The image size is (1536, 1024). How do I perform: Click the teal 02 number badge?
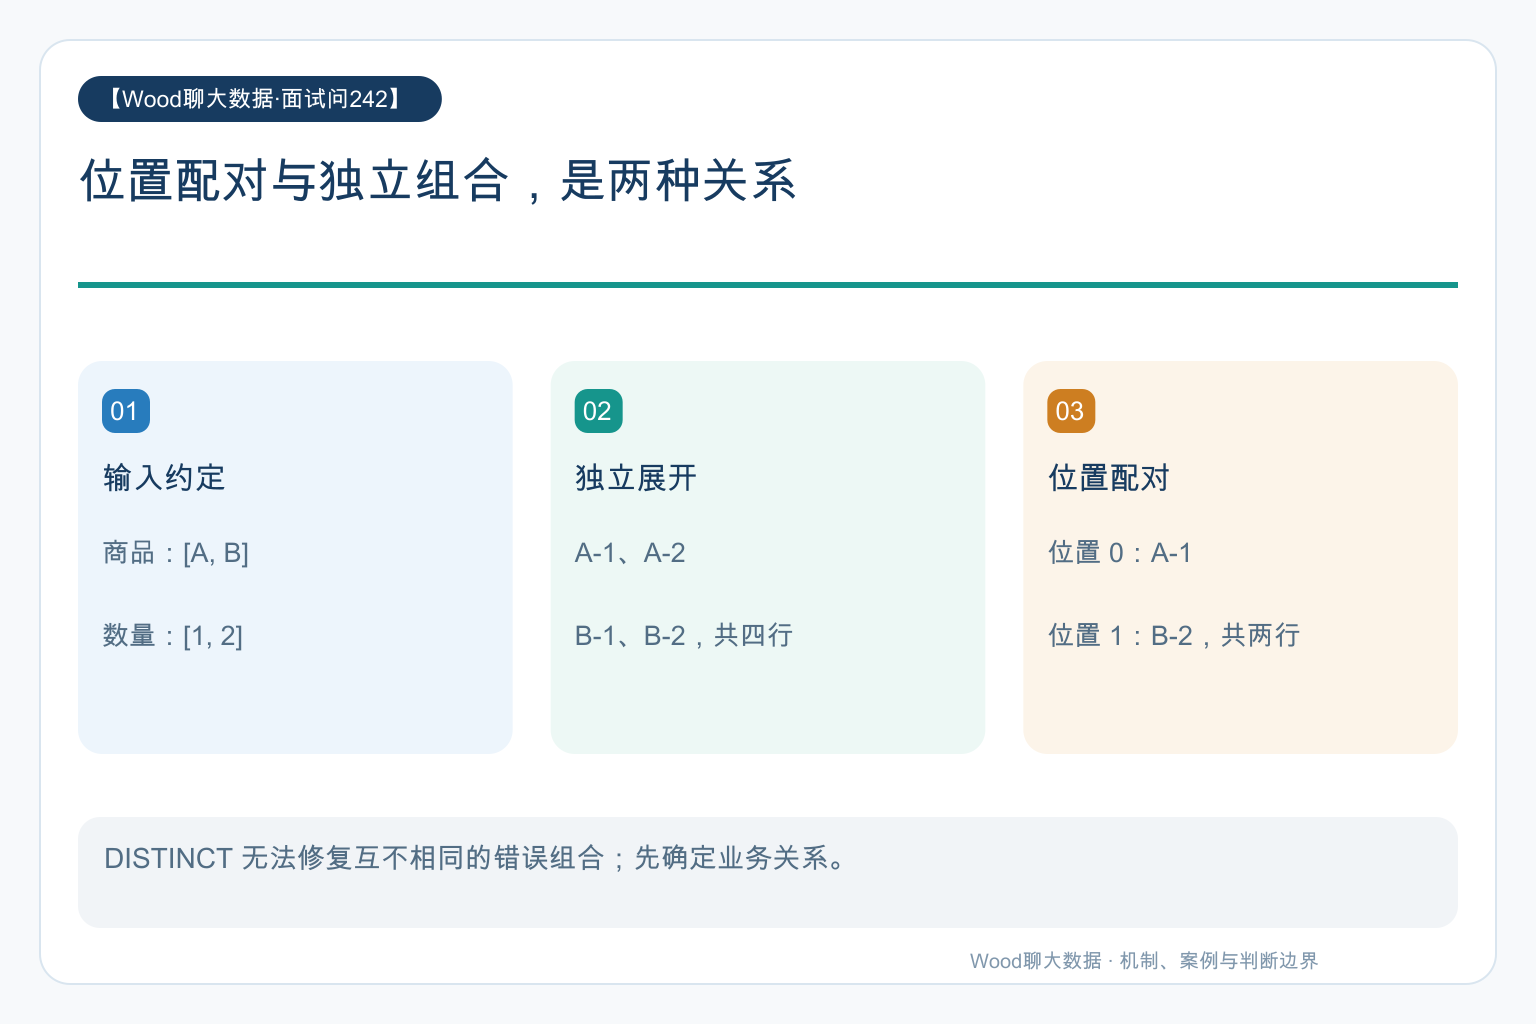click(599, 411)
